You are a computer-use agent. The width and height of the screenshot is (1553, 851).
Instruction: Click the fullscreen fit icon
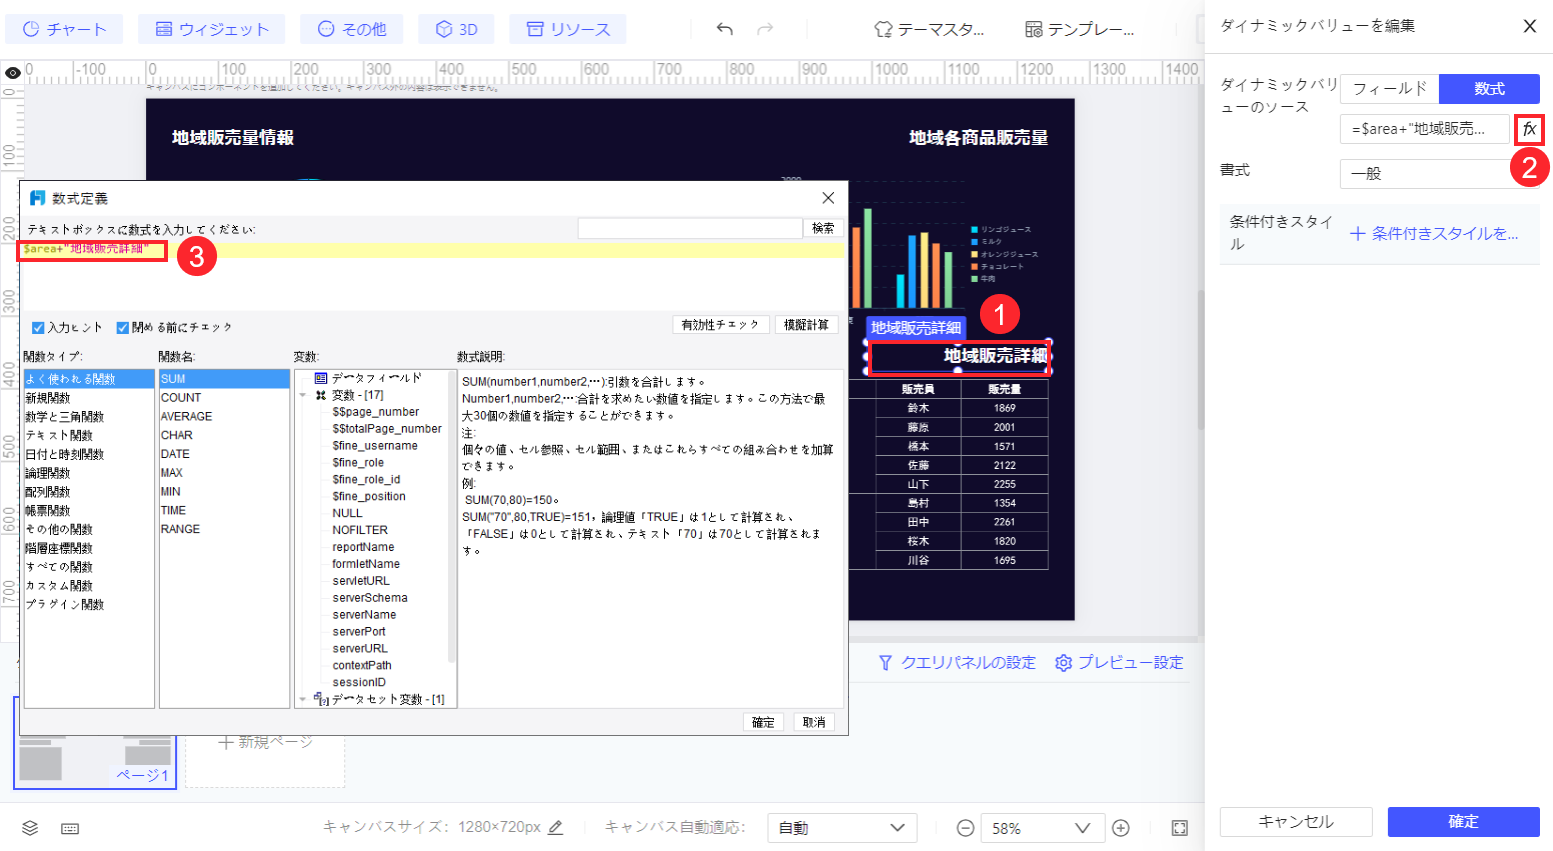tap(1180, 828)
